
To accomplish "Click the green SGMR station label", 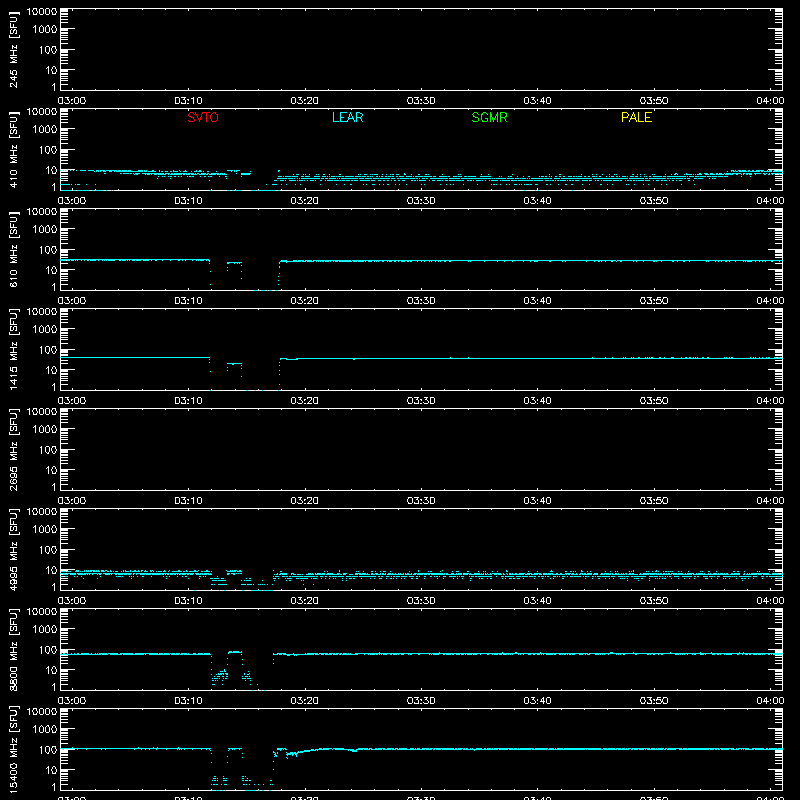I will (489, 117).
